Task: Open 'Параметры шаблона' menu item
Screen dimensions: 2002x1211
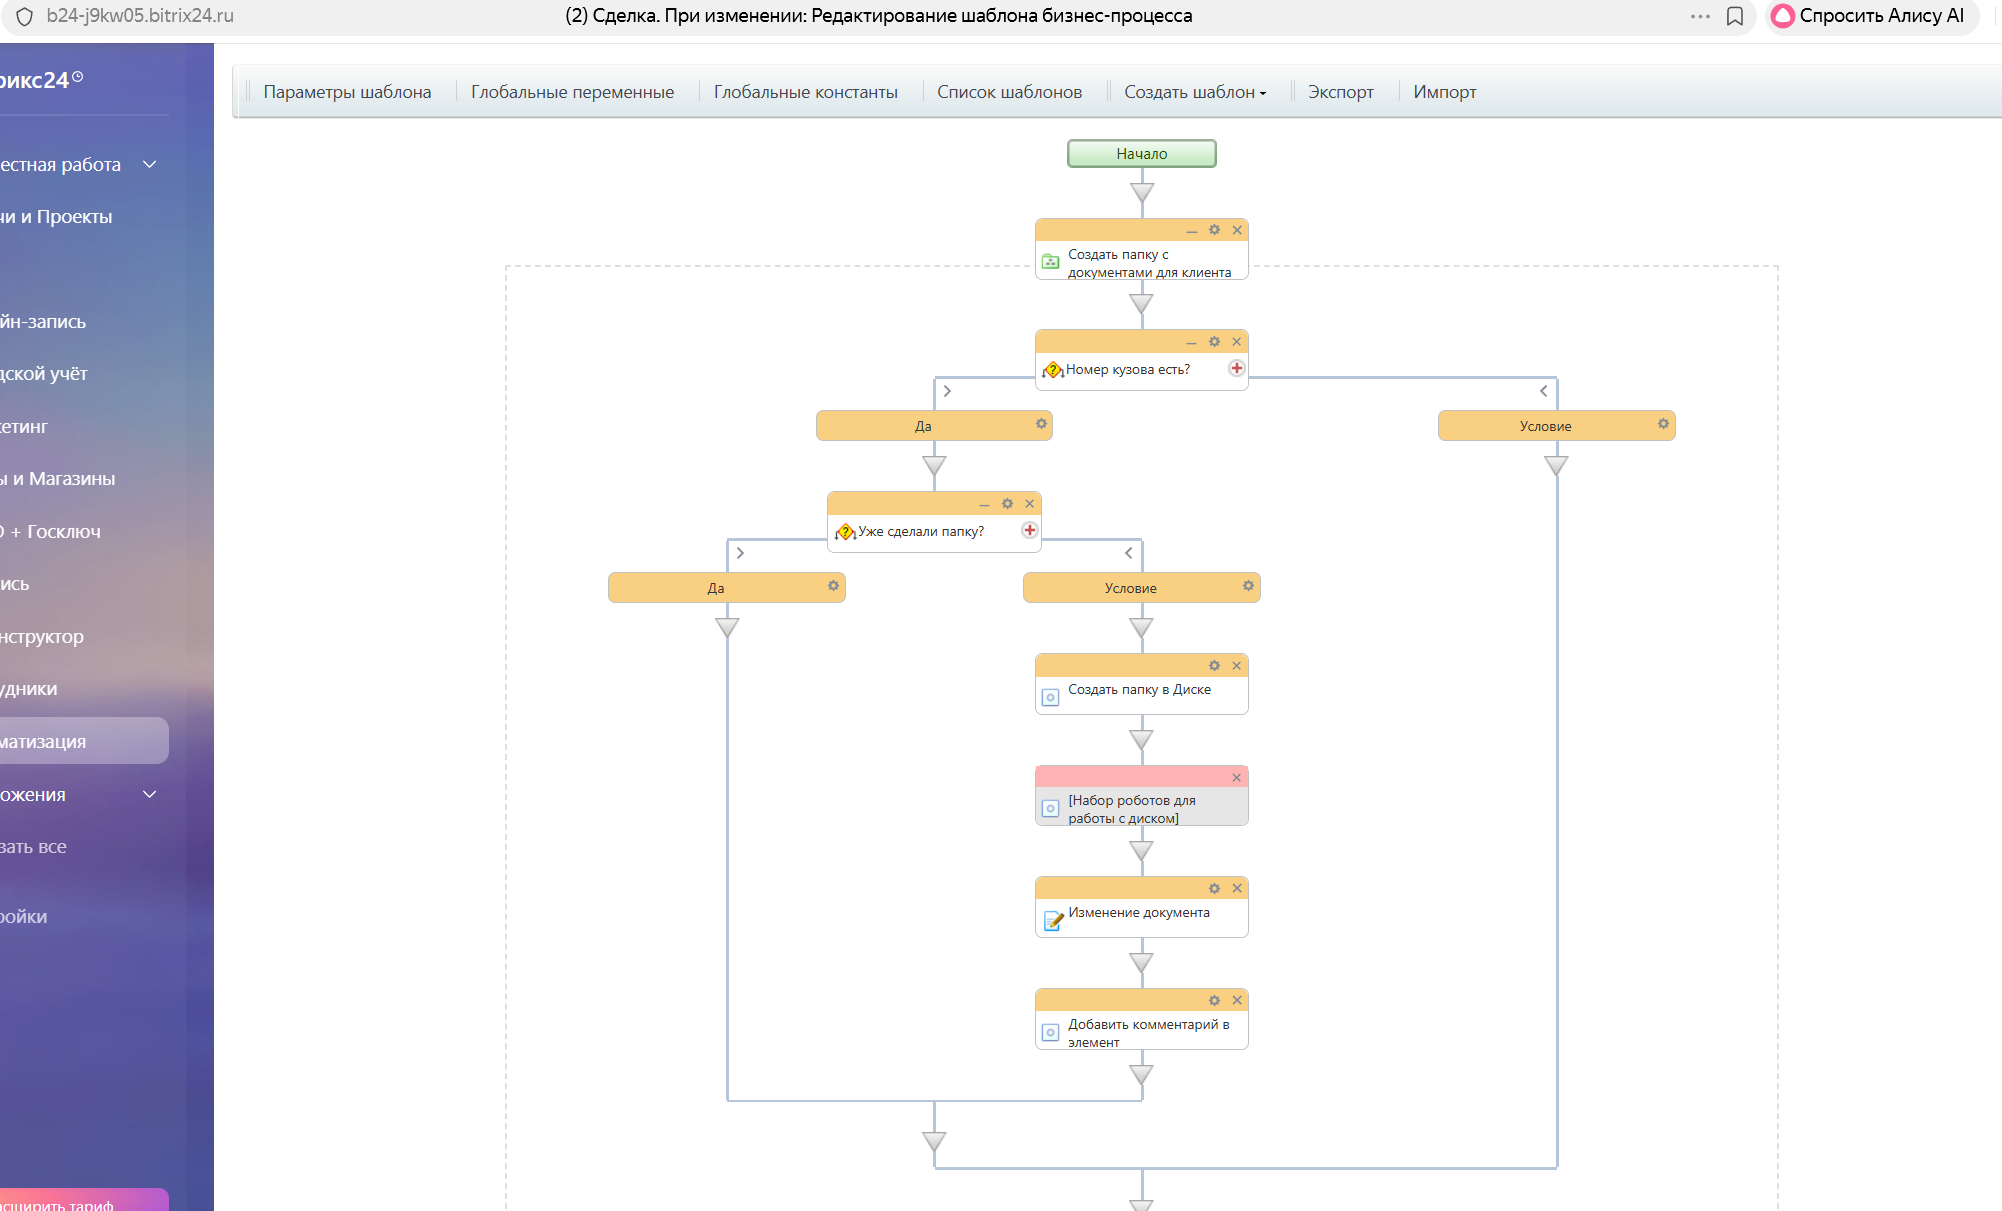Action: [x=347, y=92]
